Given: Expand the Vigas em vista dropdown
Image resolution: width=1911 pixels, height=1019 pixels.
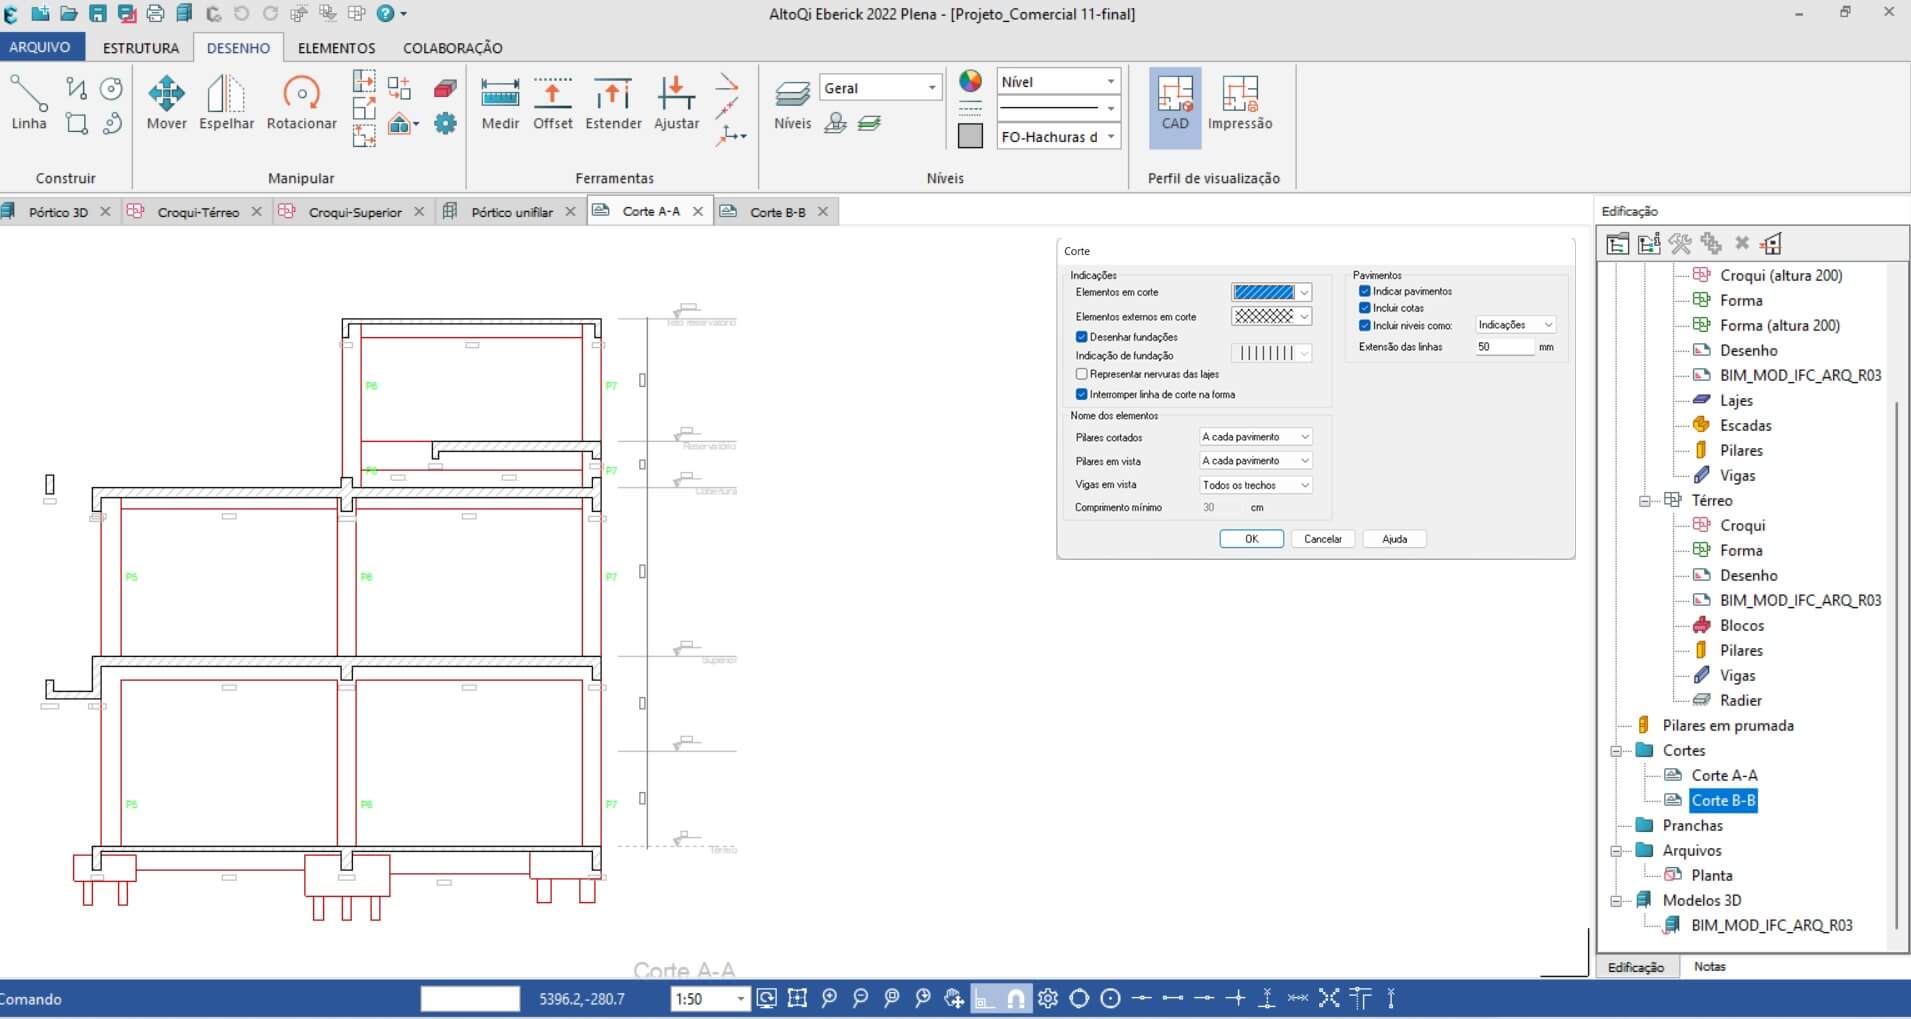Looking at the screenshot, I should click(x=1255, y=485).
